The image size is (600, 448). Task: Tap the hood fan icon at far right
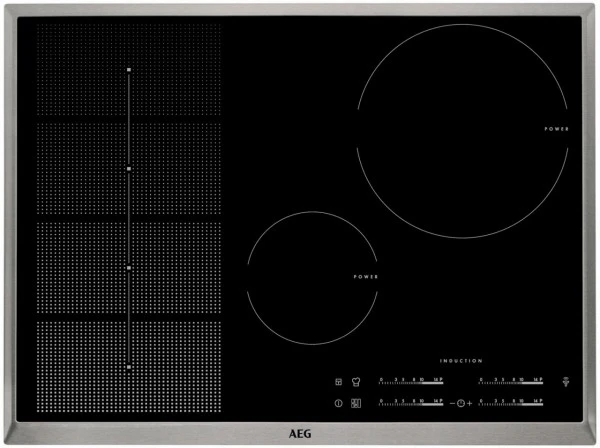point(567,381)
